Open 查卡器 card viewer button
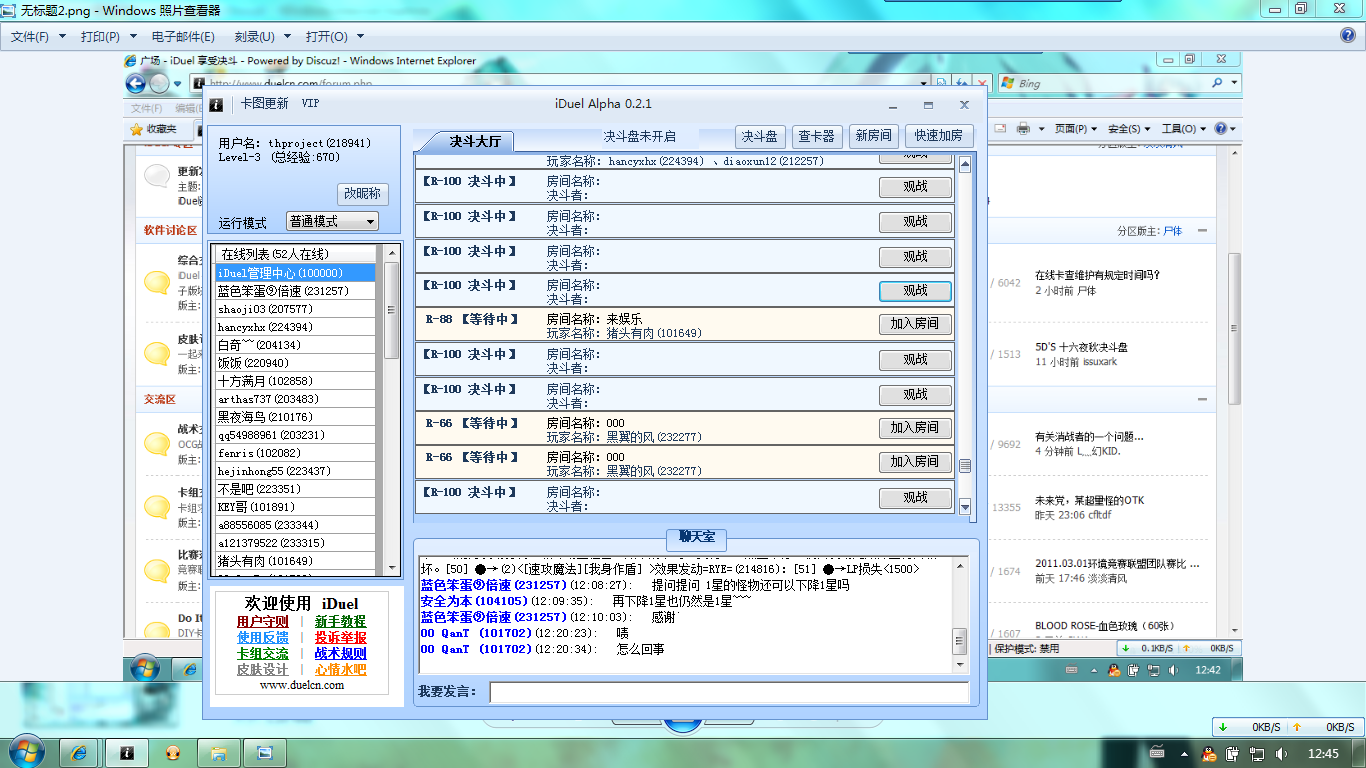1366x768 pixels. [x=815, y=136]
